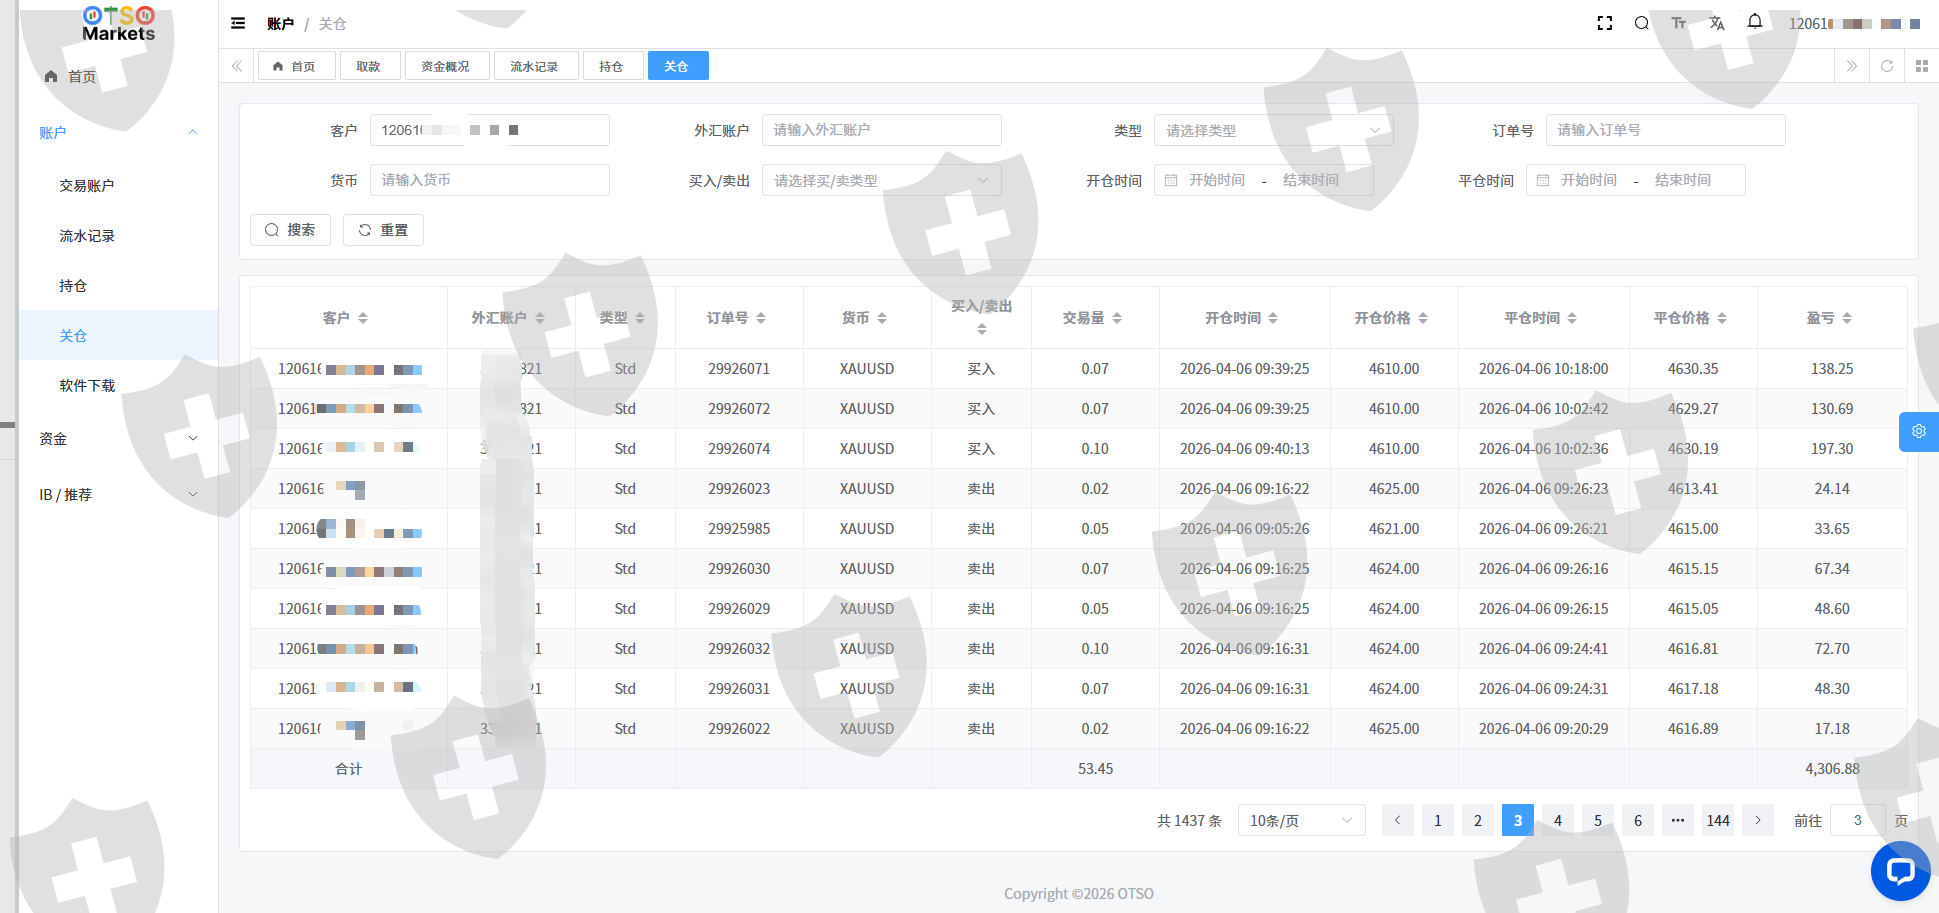Open the font size setting icon
This screenshot has height=913, width=1939.
coord(1679,23)
